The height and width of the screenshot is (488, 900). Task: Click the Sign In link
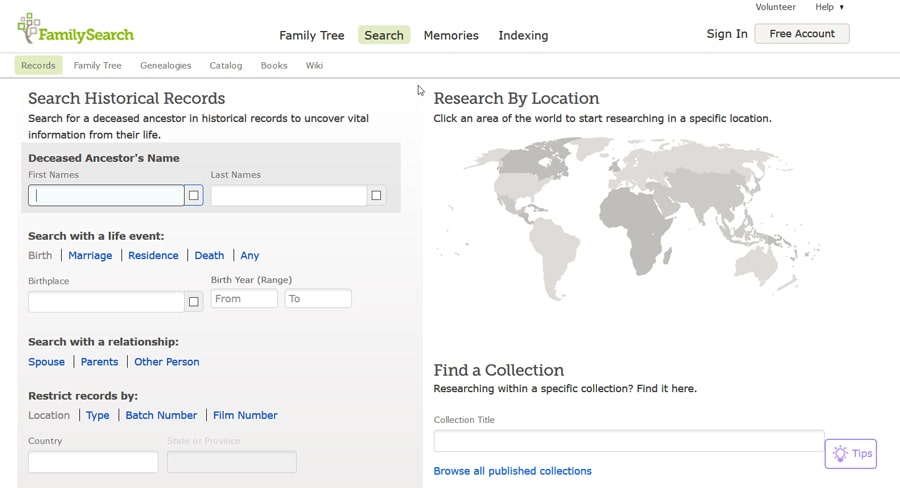[727, 33]
